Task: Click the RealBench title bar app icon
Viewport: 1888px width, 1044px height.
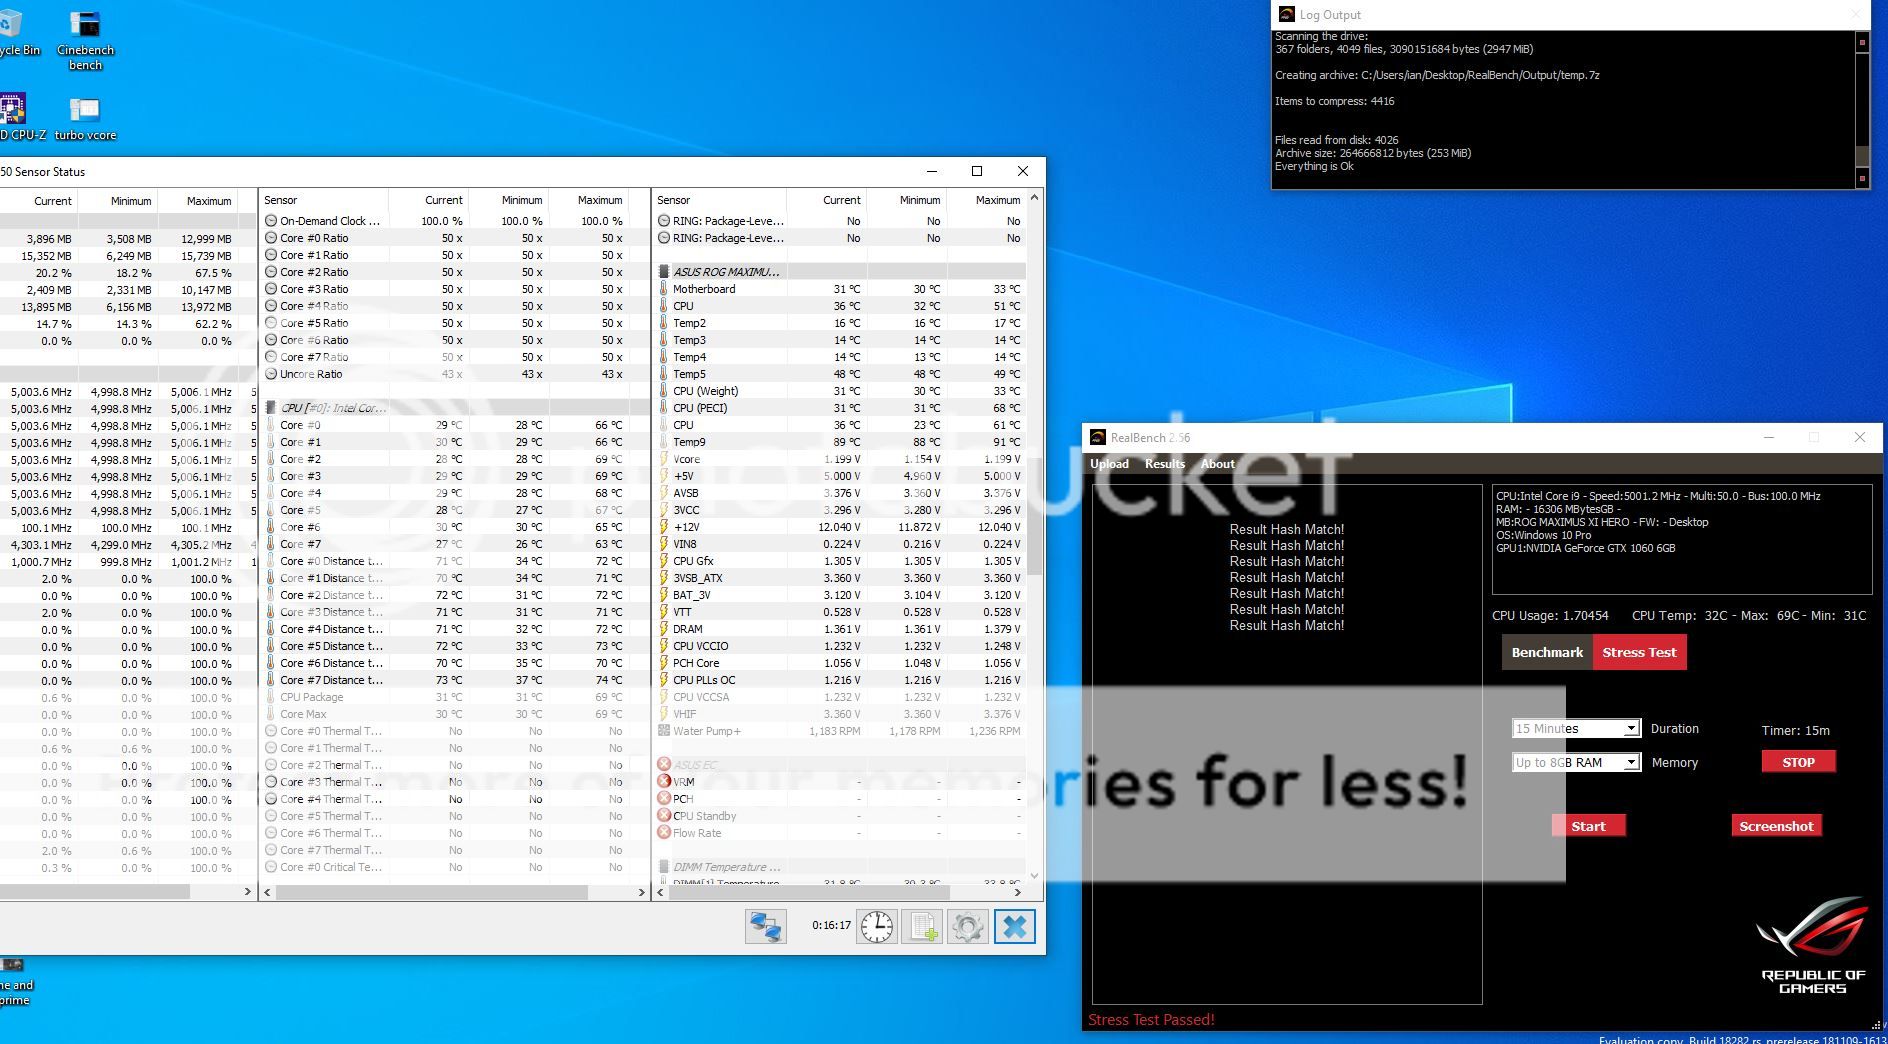Action: click(1098, 437)
